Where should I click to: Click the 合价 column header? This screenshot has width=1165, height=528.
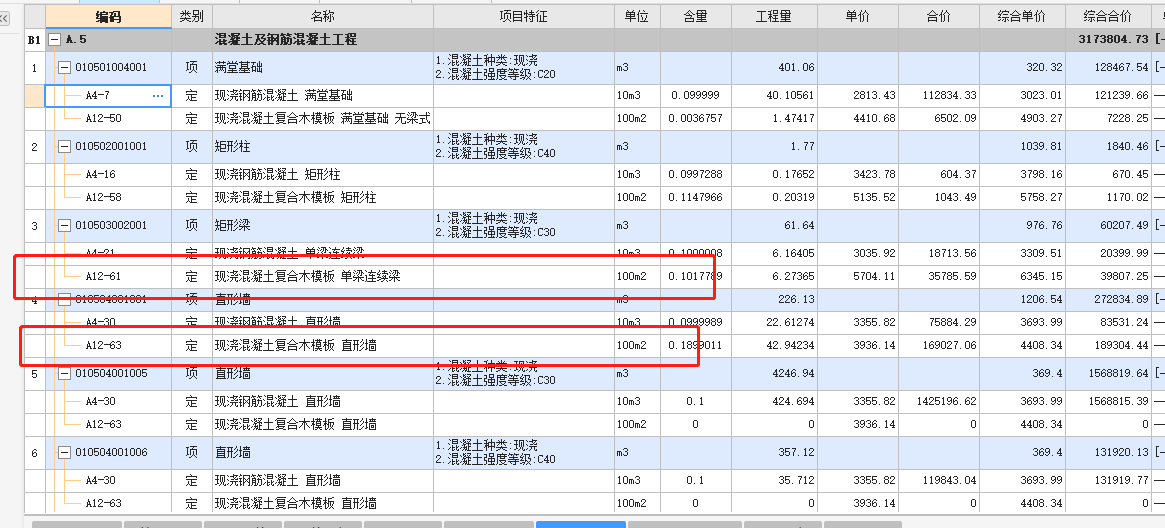click(x=939, y=16)
